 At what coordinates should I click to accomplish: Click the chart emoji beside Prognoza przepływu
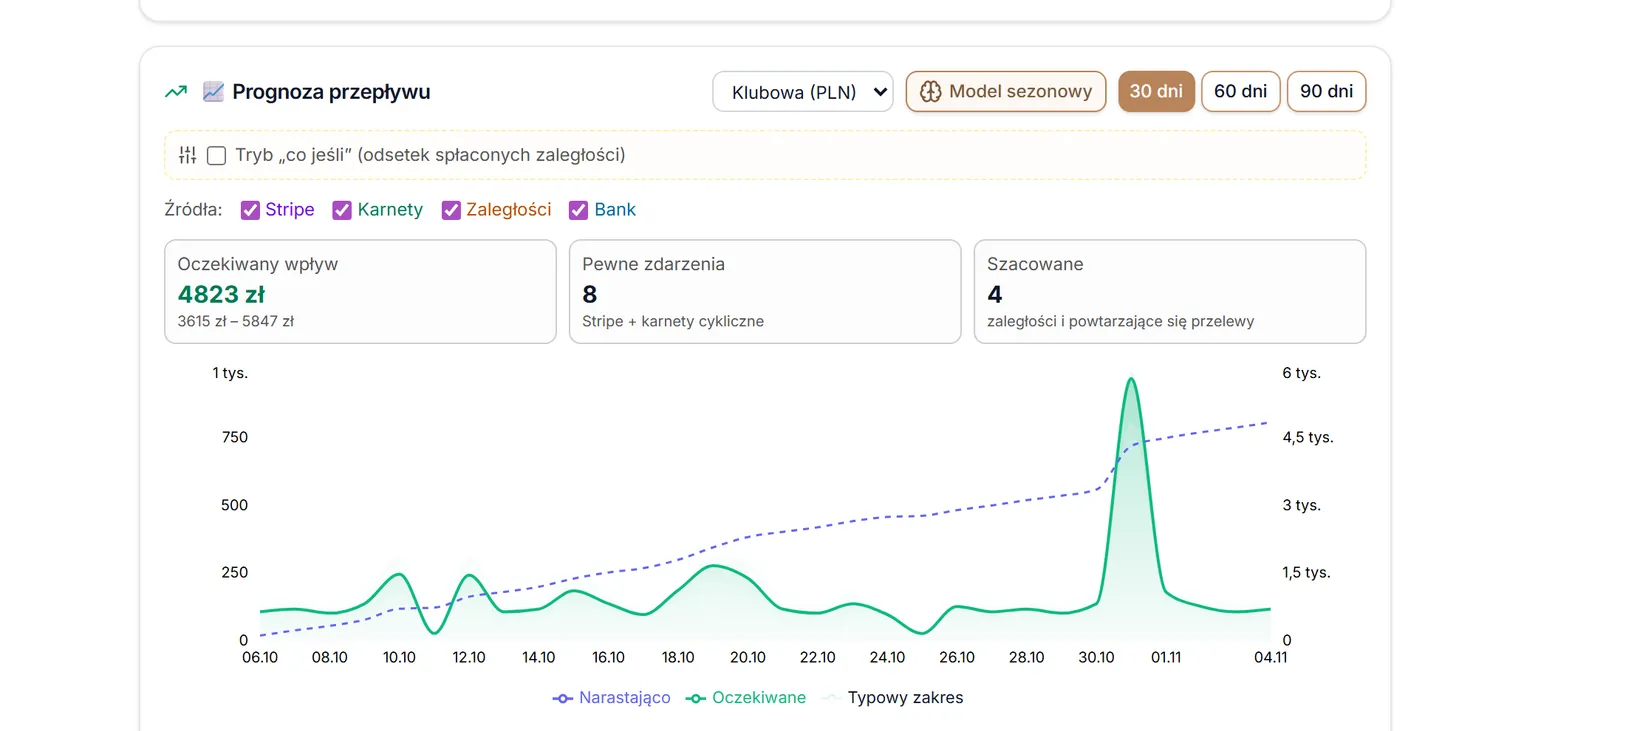pyautogui.click(x=213, y=92)
